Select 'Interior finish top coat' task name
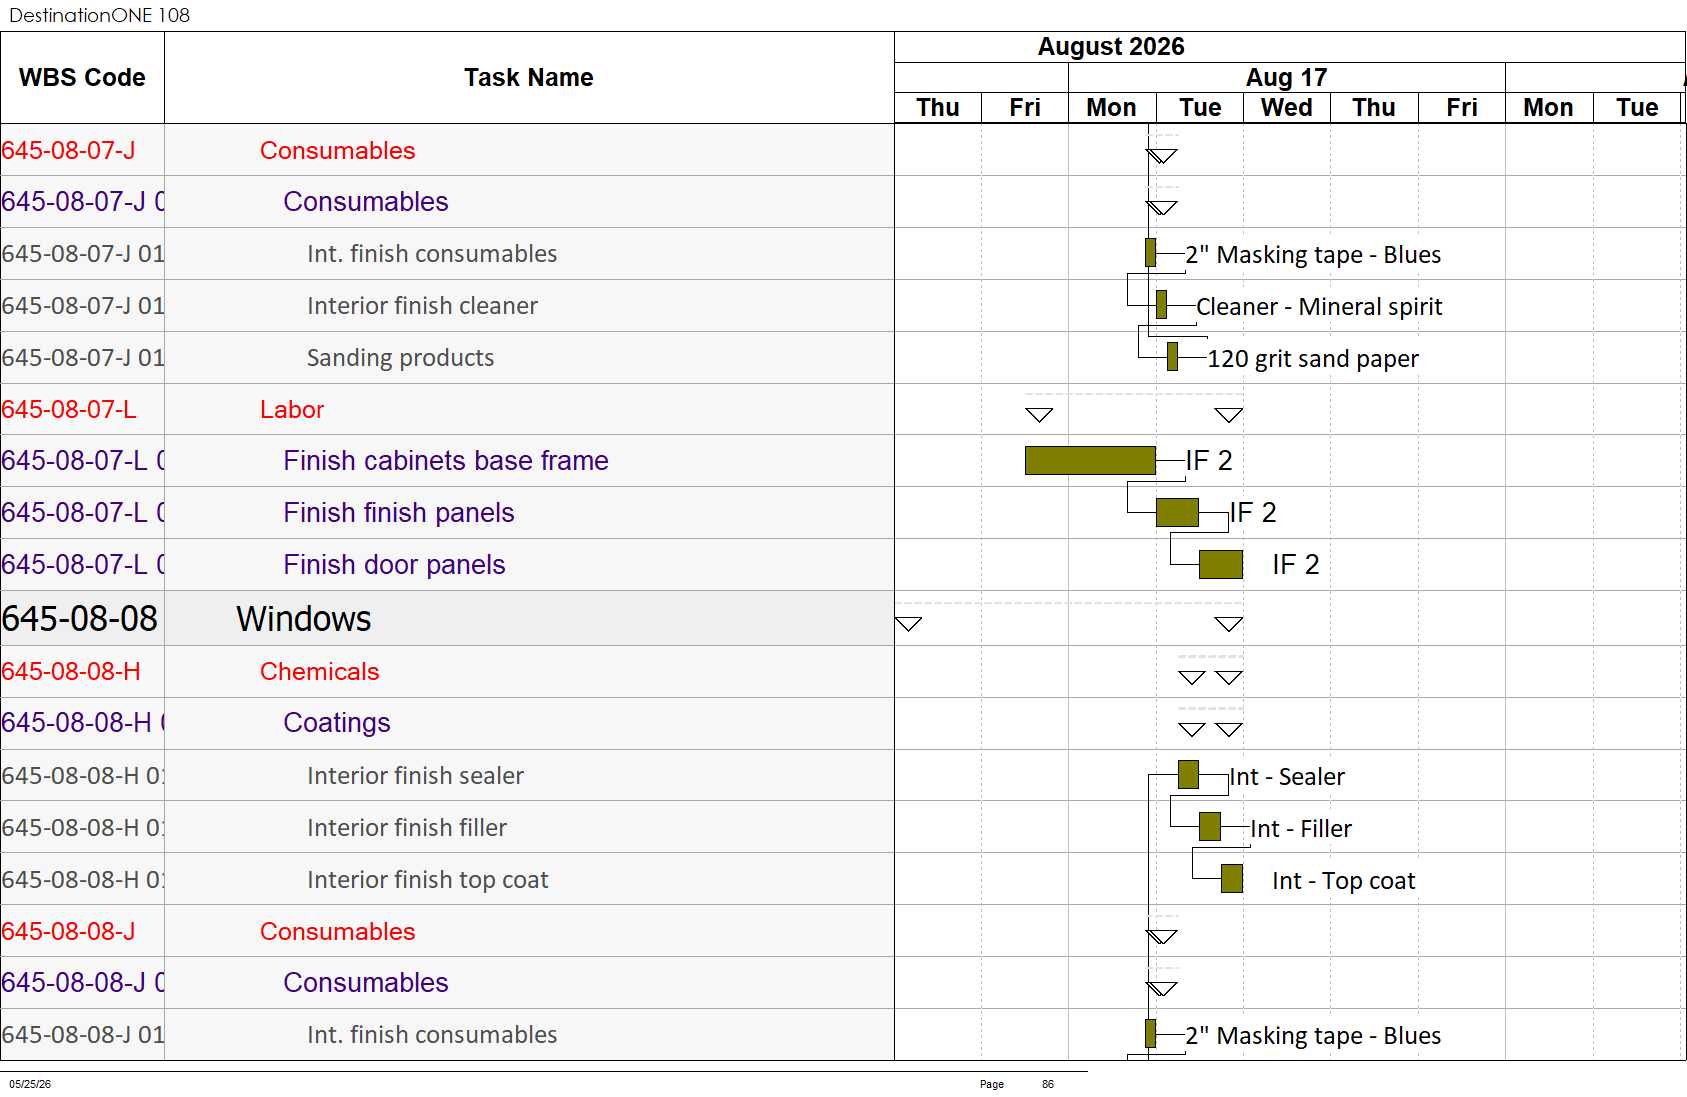This screenshot has height=1097, width=1687. 428,880
